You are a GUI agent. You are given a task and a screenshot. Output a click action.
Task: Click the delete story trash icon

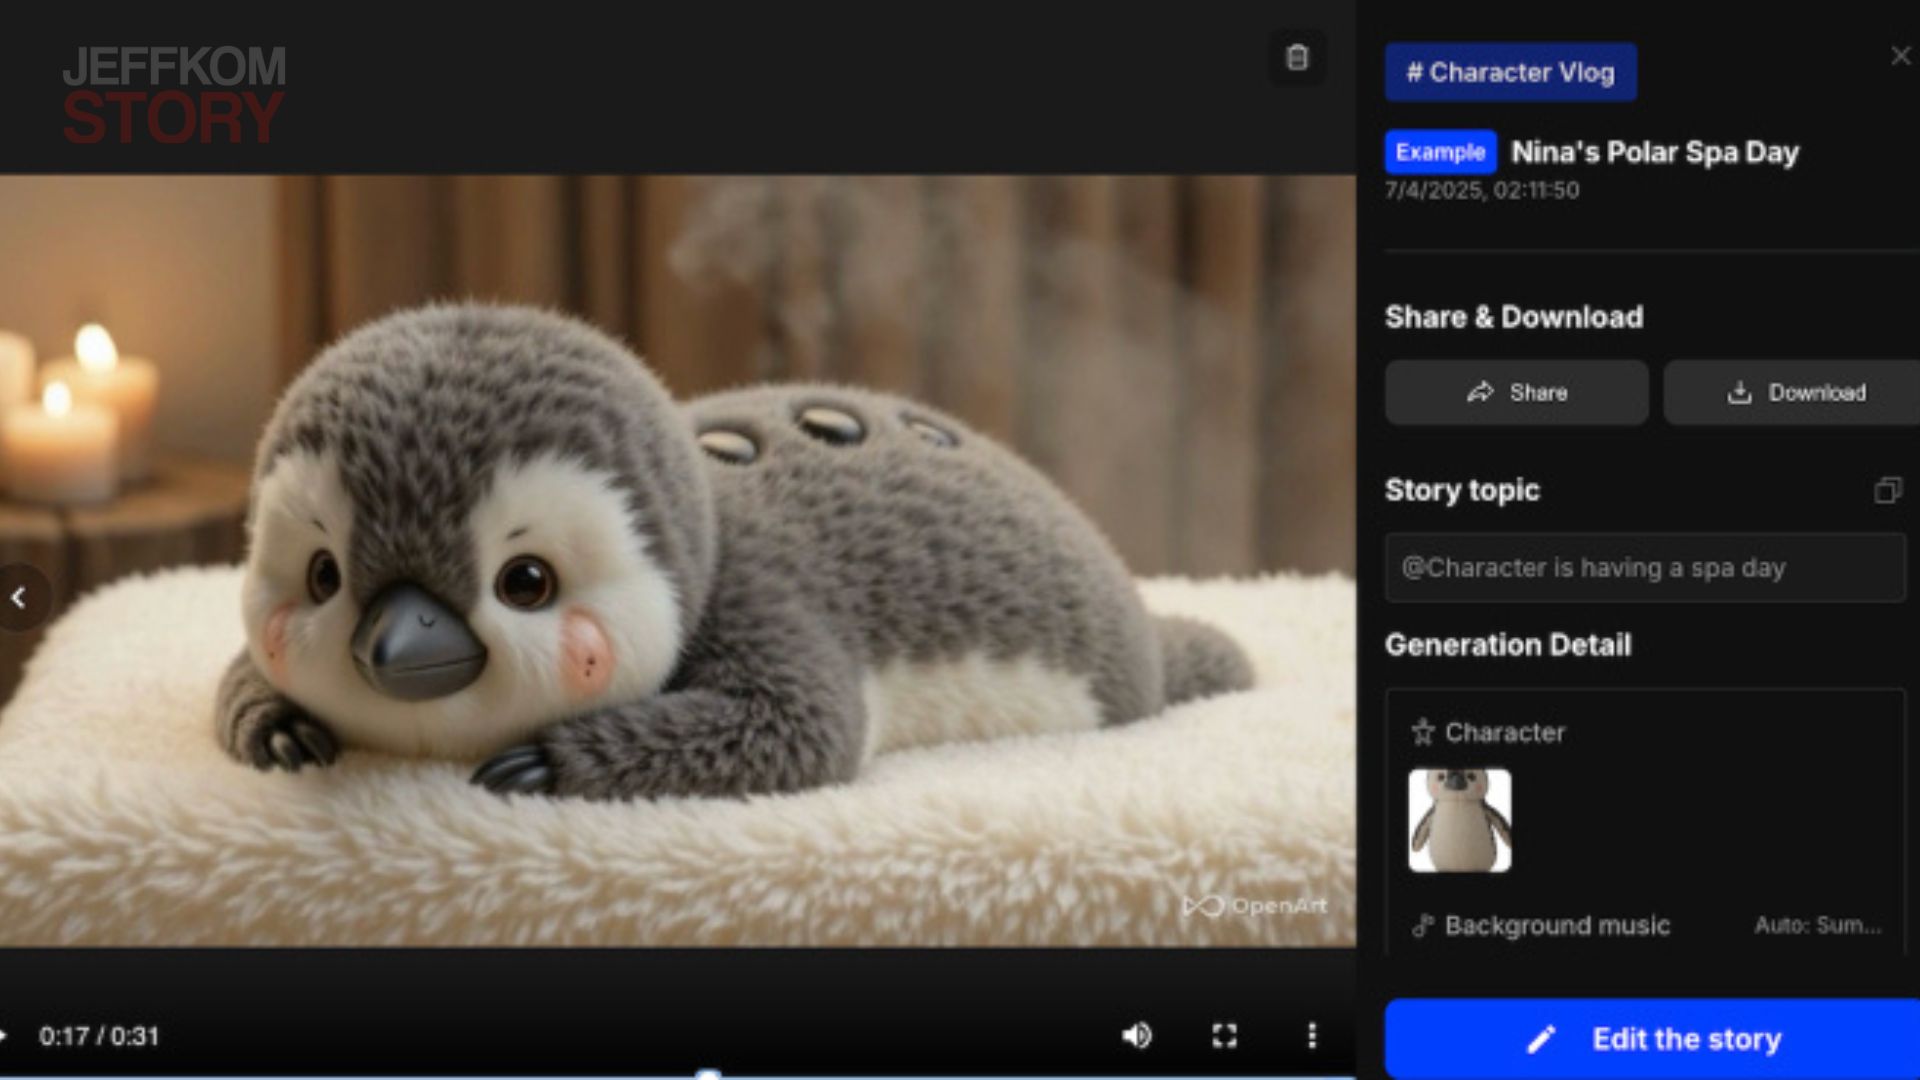click(1297, 58)
